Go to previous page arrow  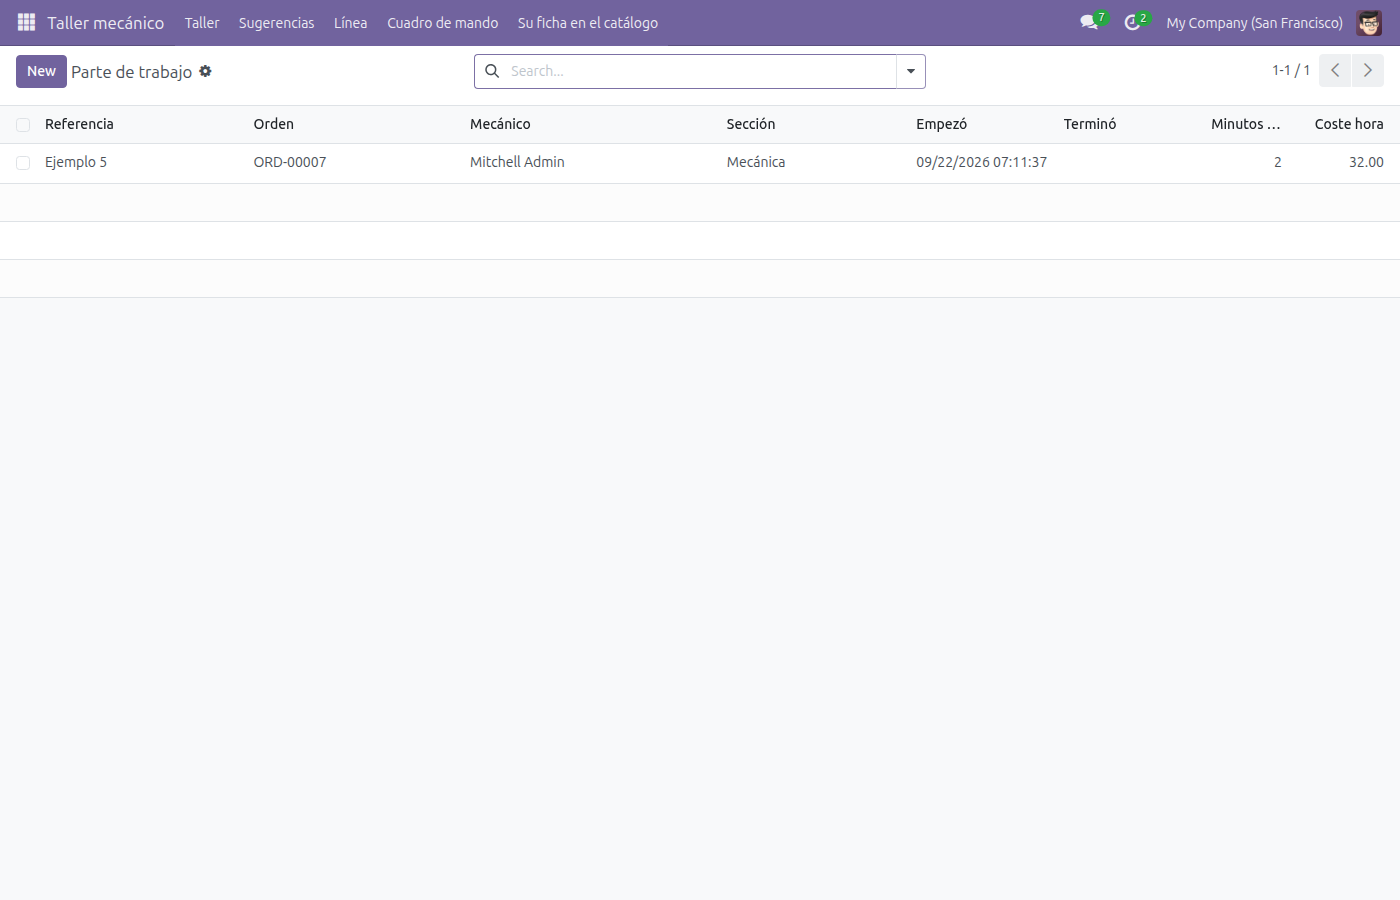tap(1335, 71)
